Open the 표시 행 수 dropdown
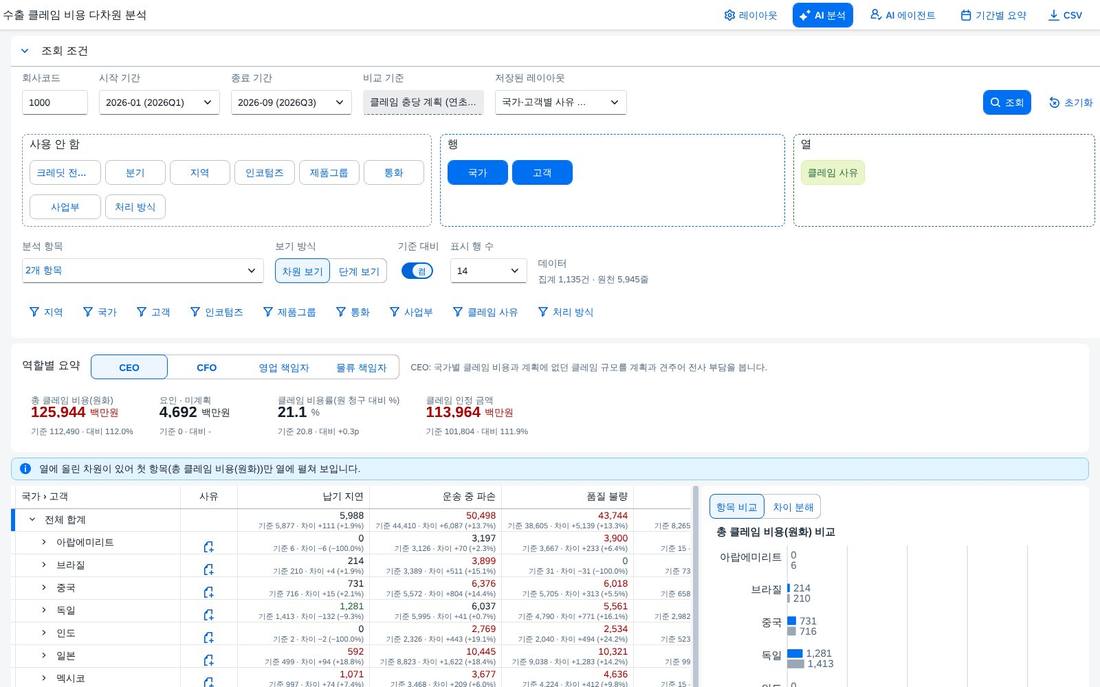The height and width of the screenshot is (687, 1100). [x=488, y=271]
